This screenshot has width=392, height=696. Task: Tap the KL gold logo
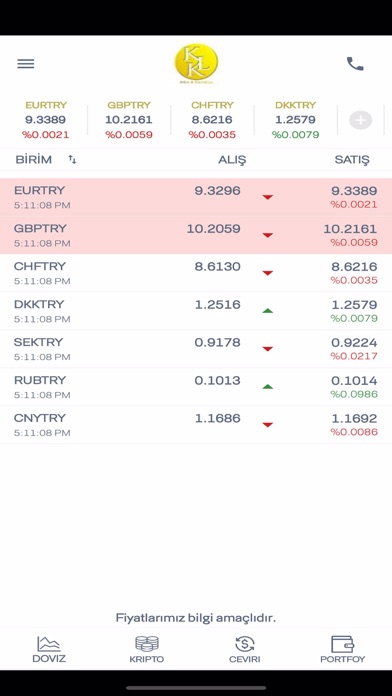click(196, 63)
